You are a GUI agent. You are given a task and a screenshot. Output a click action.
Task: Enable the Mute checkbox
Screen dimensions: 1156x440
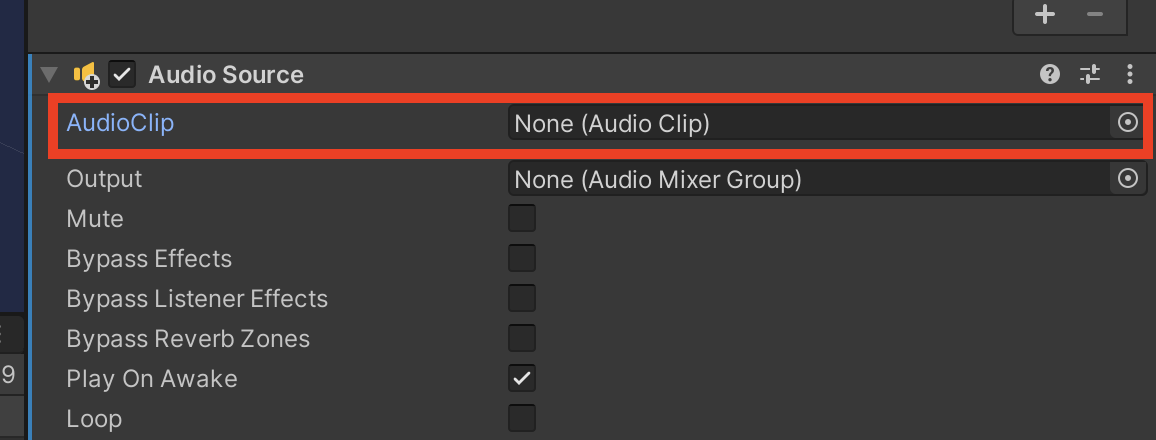click(522, 219)
